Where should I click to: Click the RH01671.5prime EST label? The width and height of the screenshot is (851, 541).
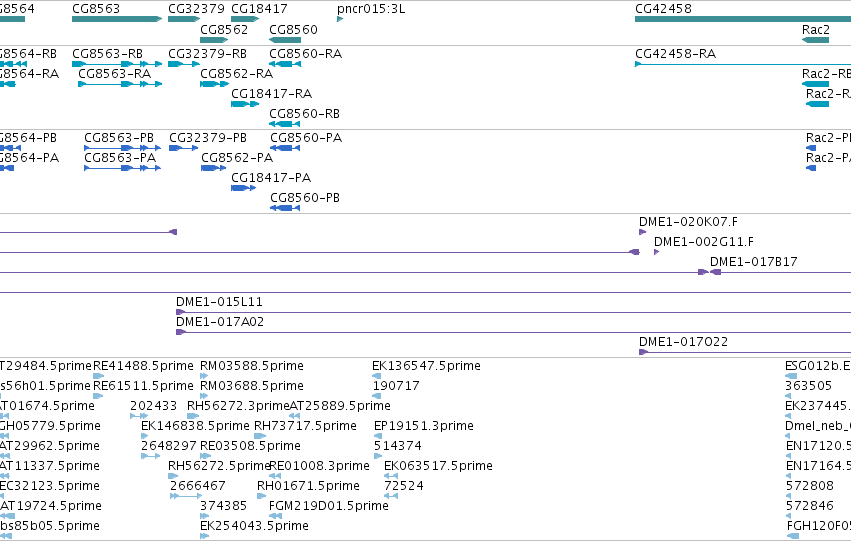pyautogui.click(x=308, y=487)
